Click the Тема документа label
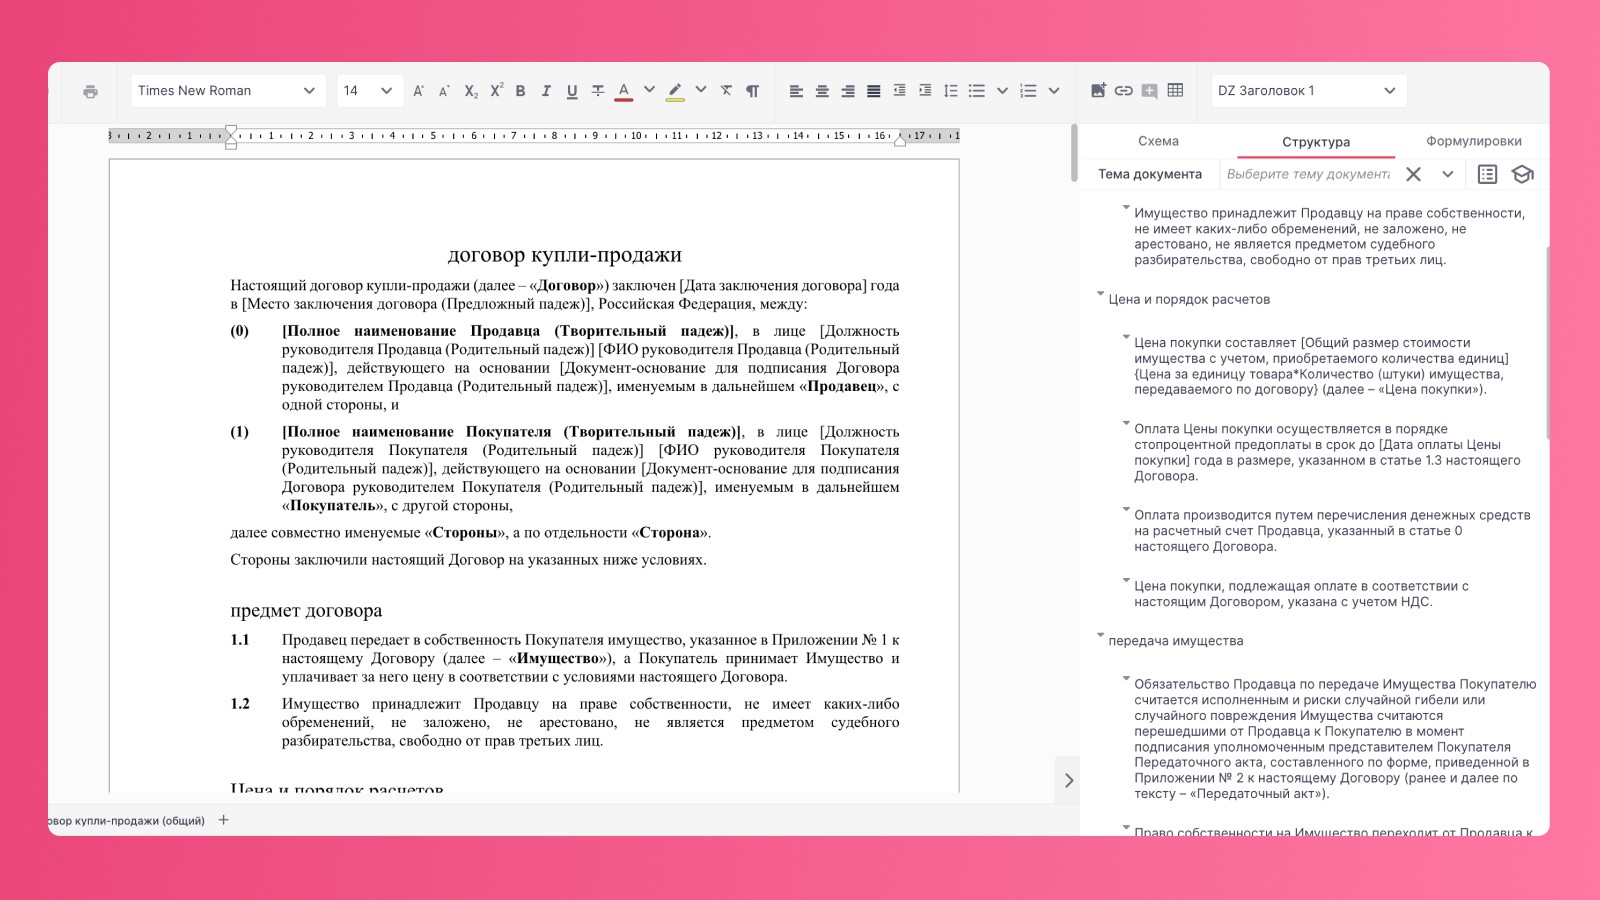Screen dimensions: 1600x900 (1150, 174)
